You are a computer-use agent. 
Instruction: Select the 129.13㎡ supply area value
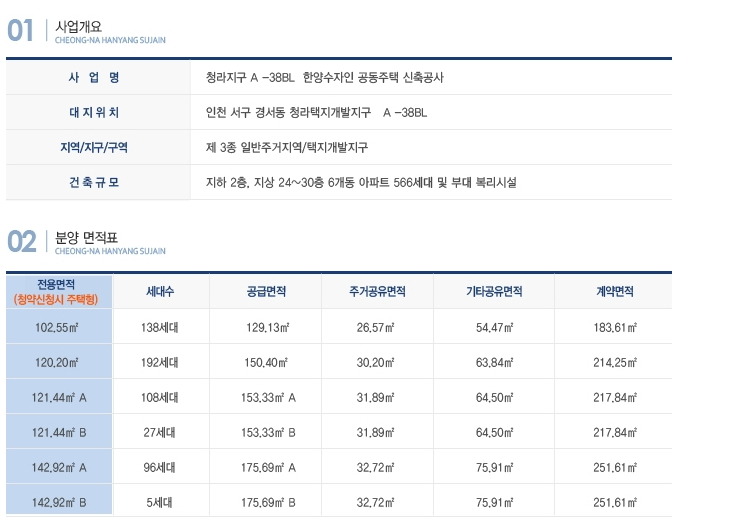[268, 327]
